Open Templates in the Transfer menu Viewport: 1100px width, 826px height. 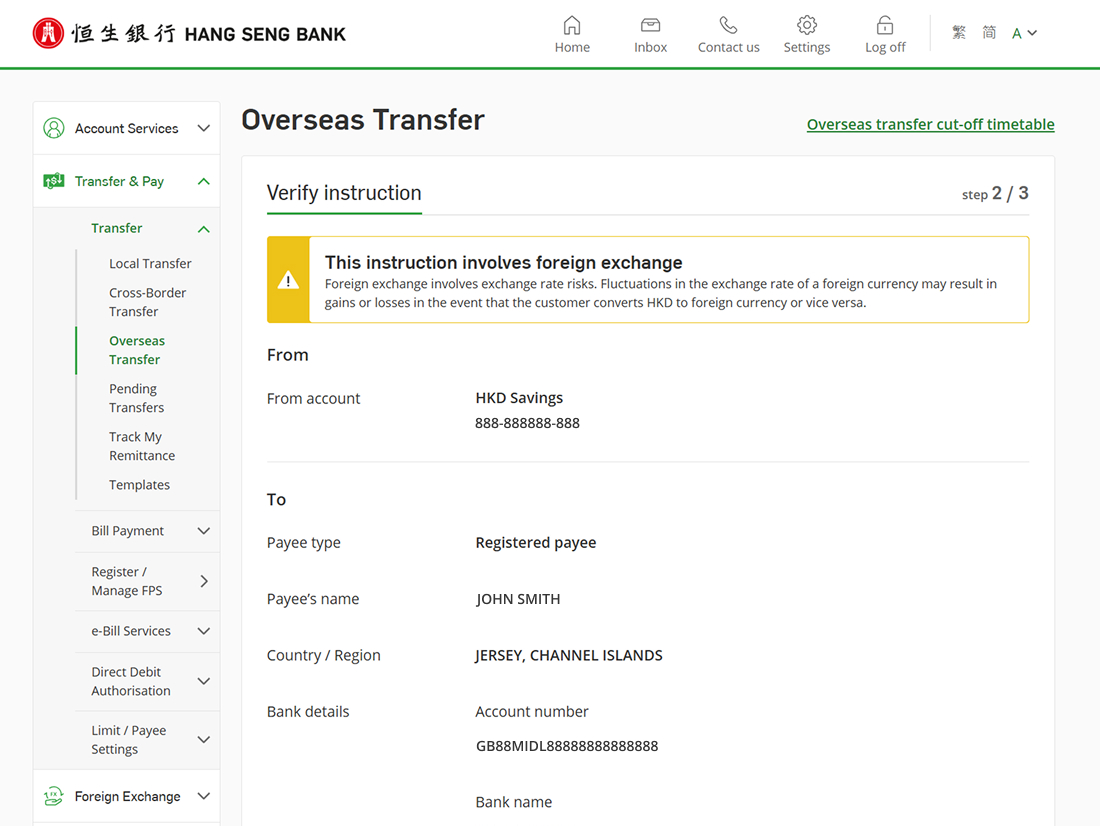(139, 485)
